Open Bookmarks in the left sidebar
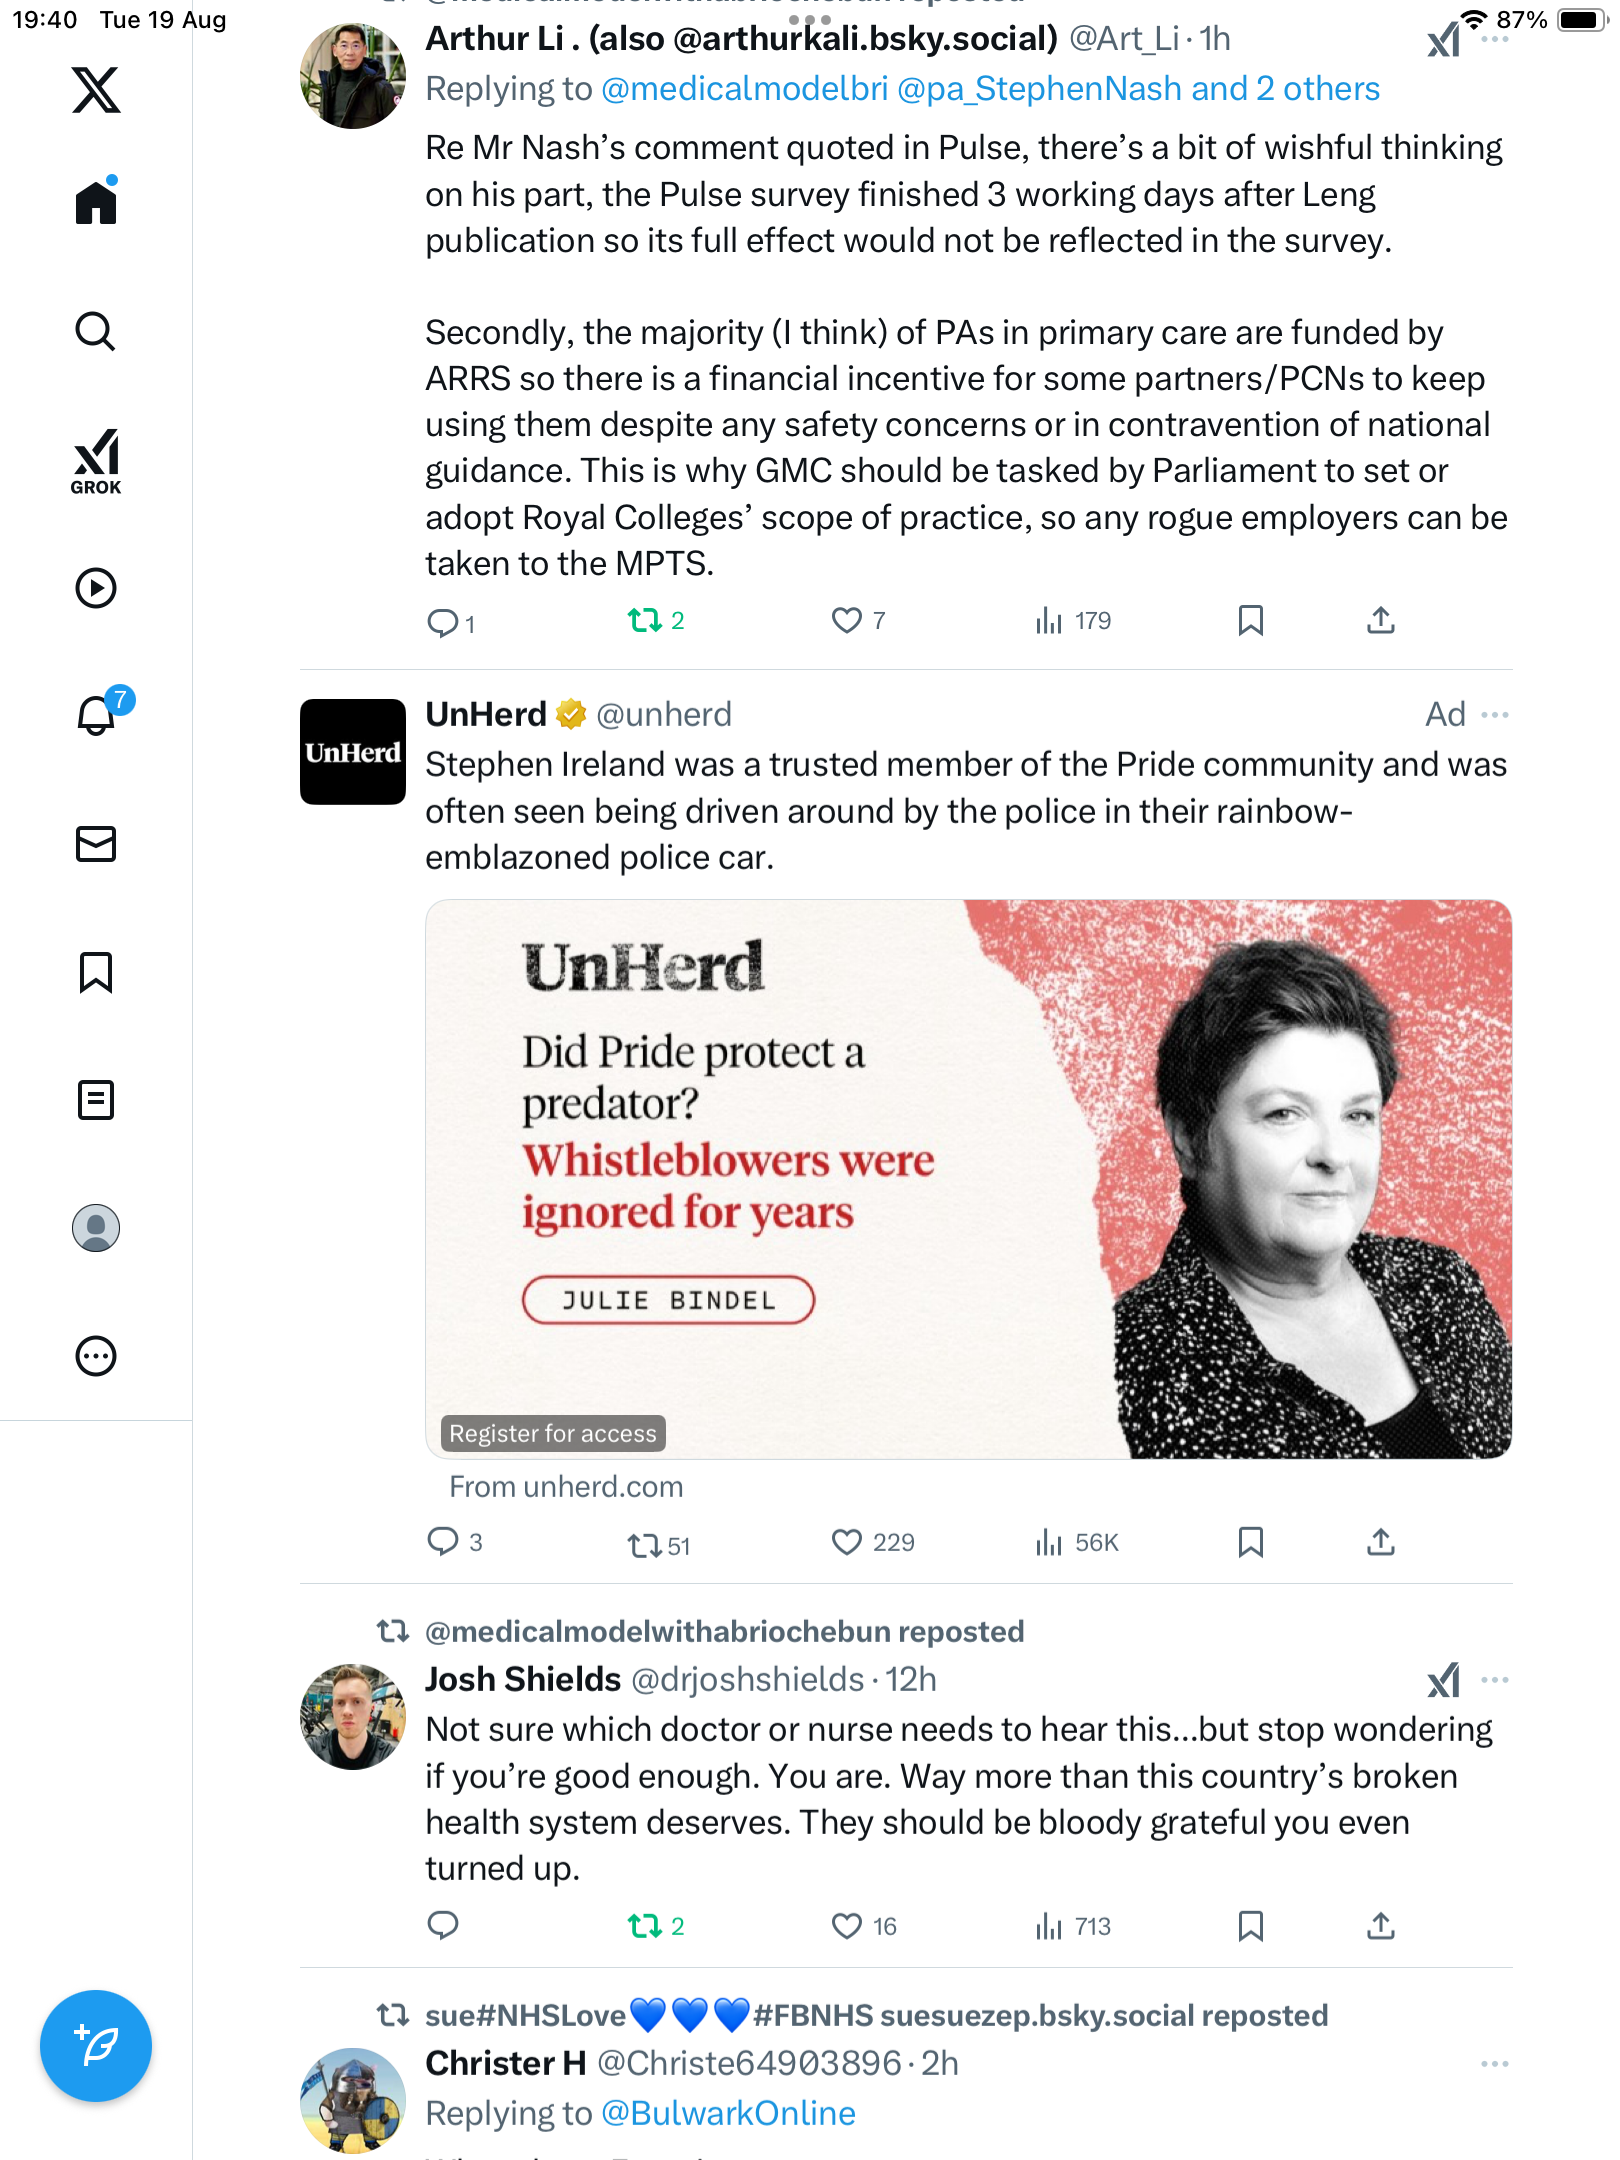Viewport: 1620px width, 2160px height. (x=96, y=972)
